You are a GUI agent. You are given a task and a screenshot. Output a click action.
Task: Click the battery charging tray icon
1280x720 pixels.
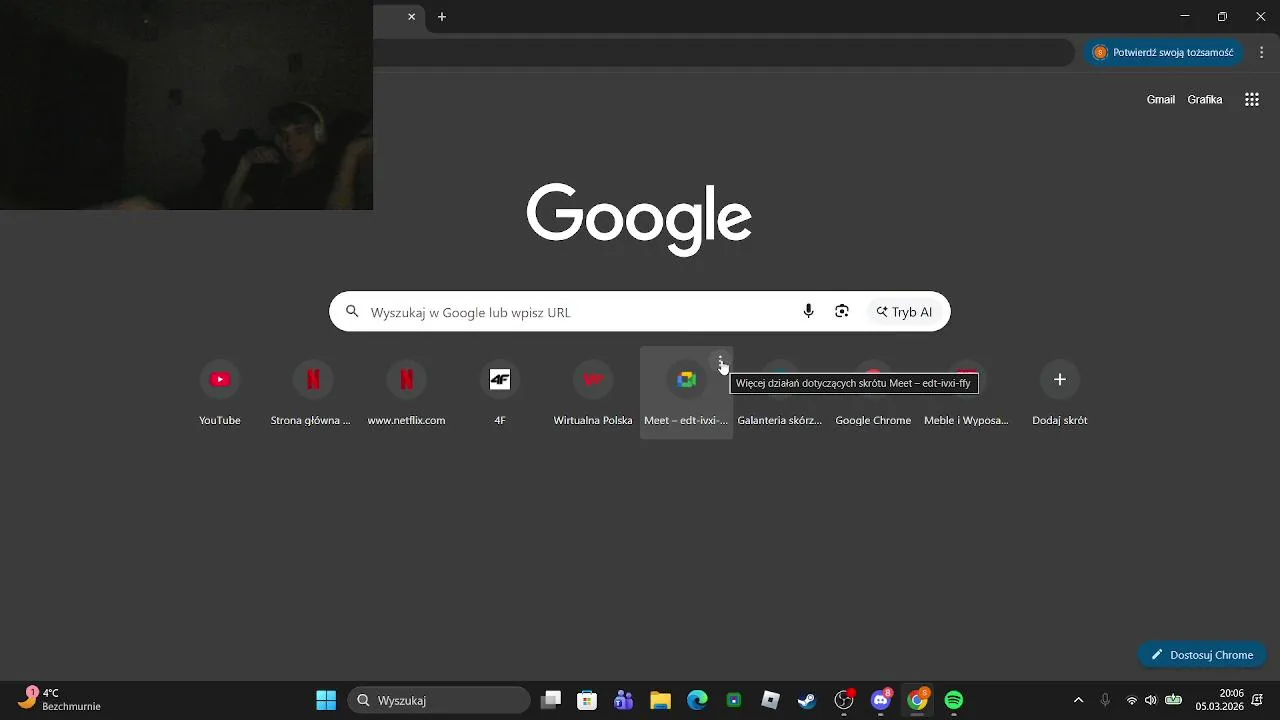pyautogui.click(x=1174, y=700)
